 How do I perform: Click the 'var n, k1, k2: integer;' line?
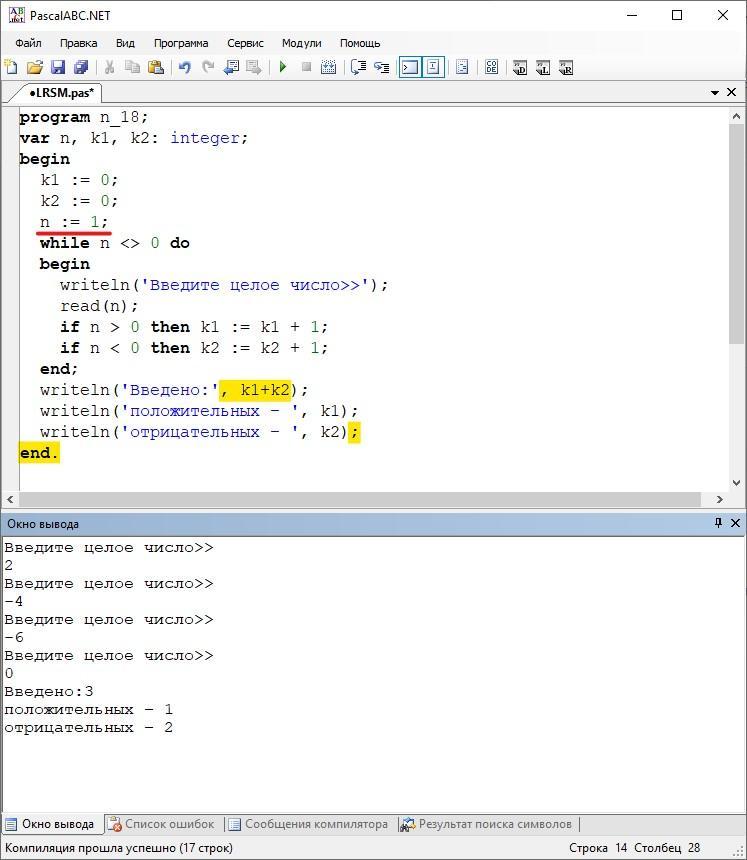point(133,138)
